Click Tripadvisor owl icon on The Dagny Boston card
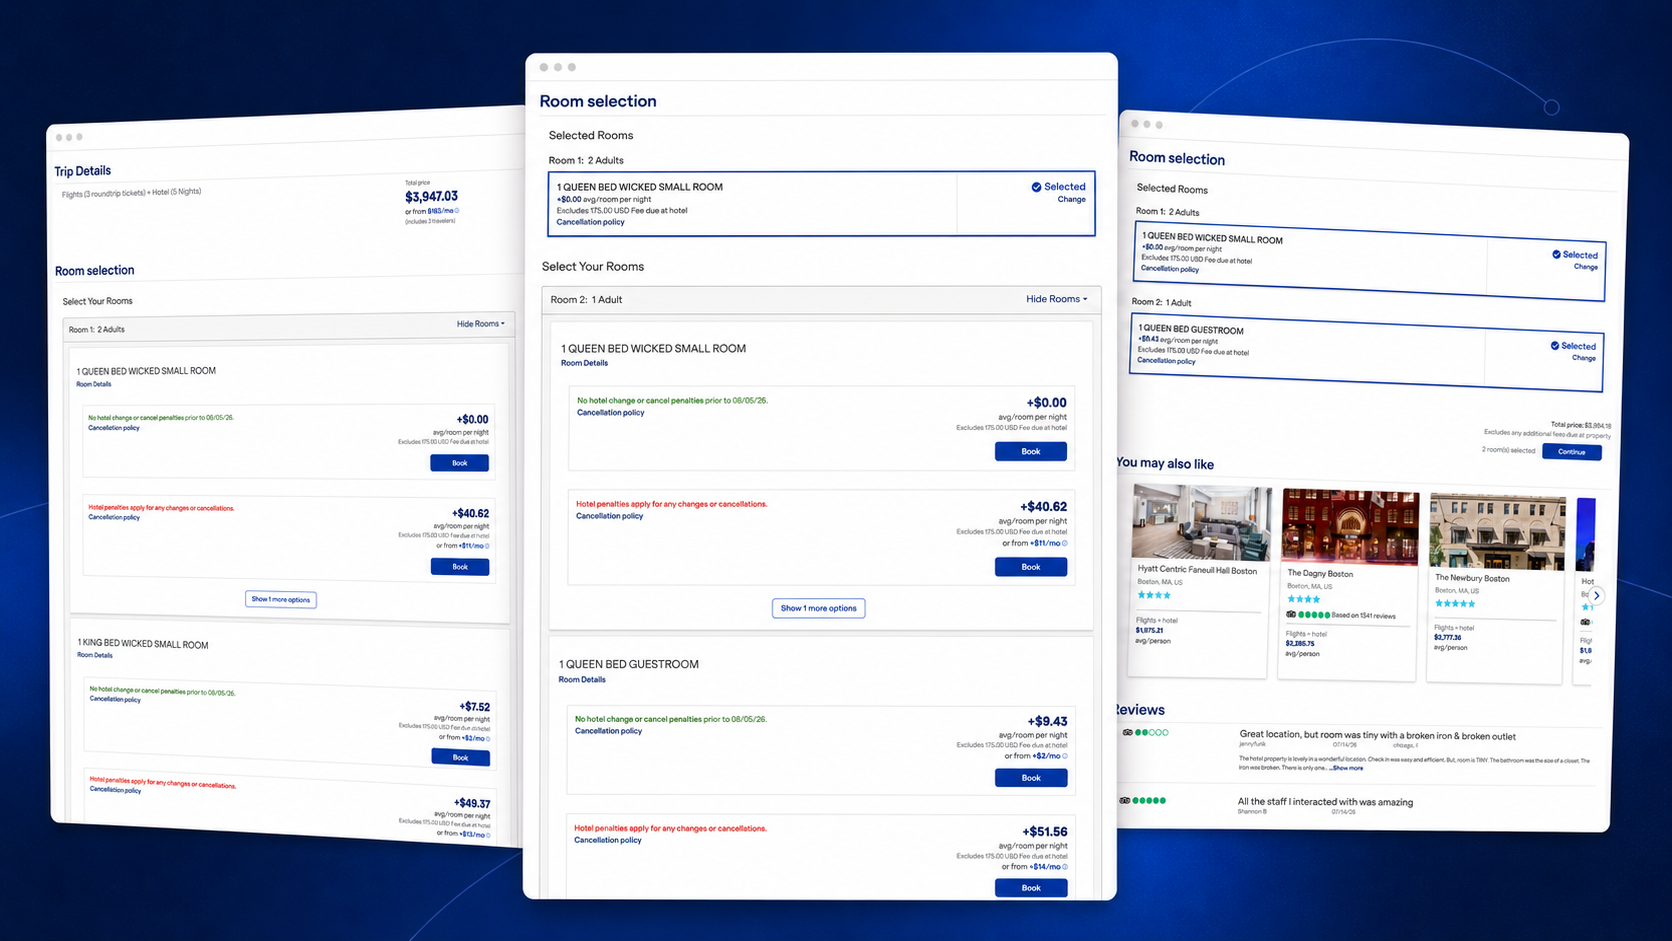 (x=1291, y=614)
